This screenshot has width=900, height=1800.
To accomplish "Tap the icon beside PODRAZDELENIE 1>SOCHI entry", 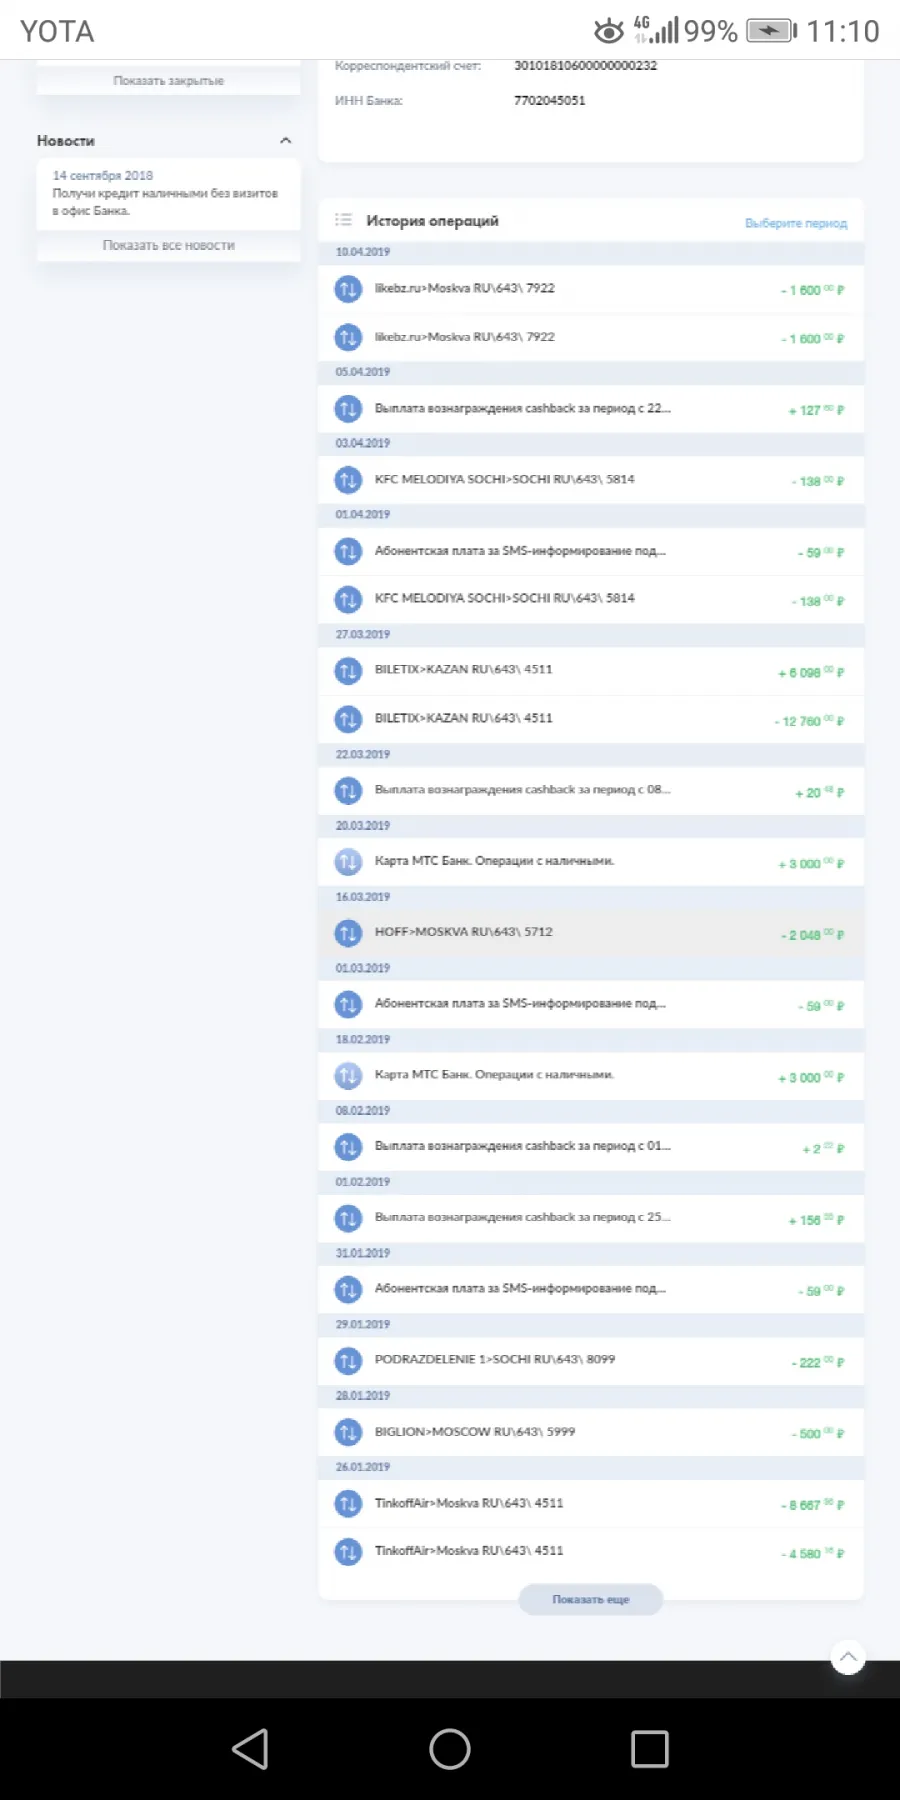I will tap(348, 1360).
